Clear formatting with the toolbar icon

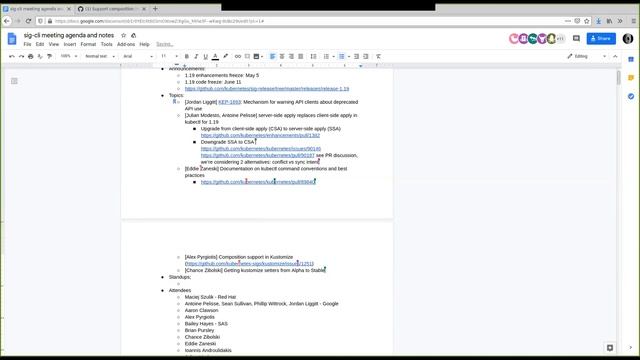click(378, 56)
